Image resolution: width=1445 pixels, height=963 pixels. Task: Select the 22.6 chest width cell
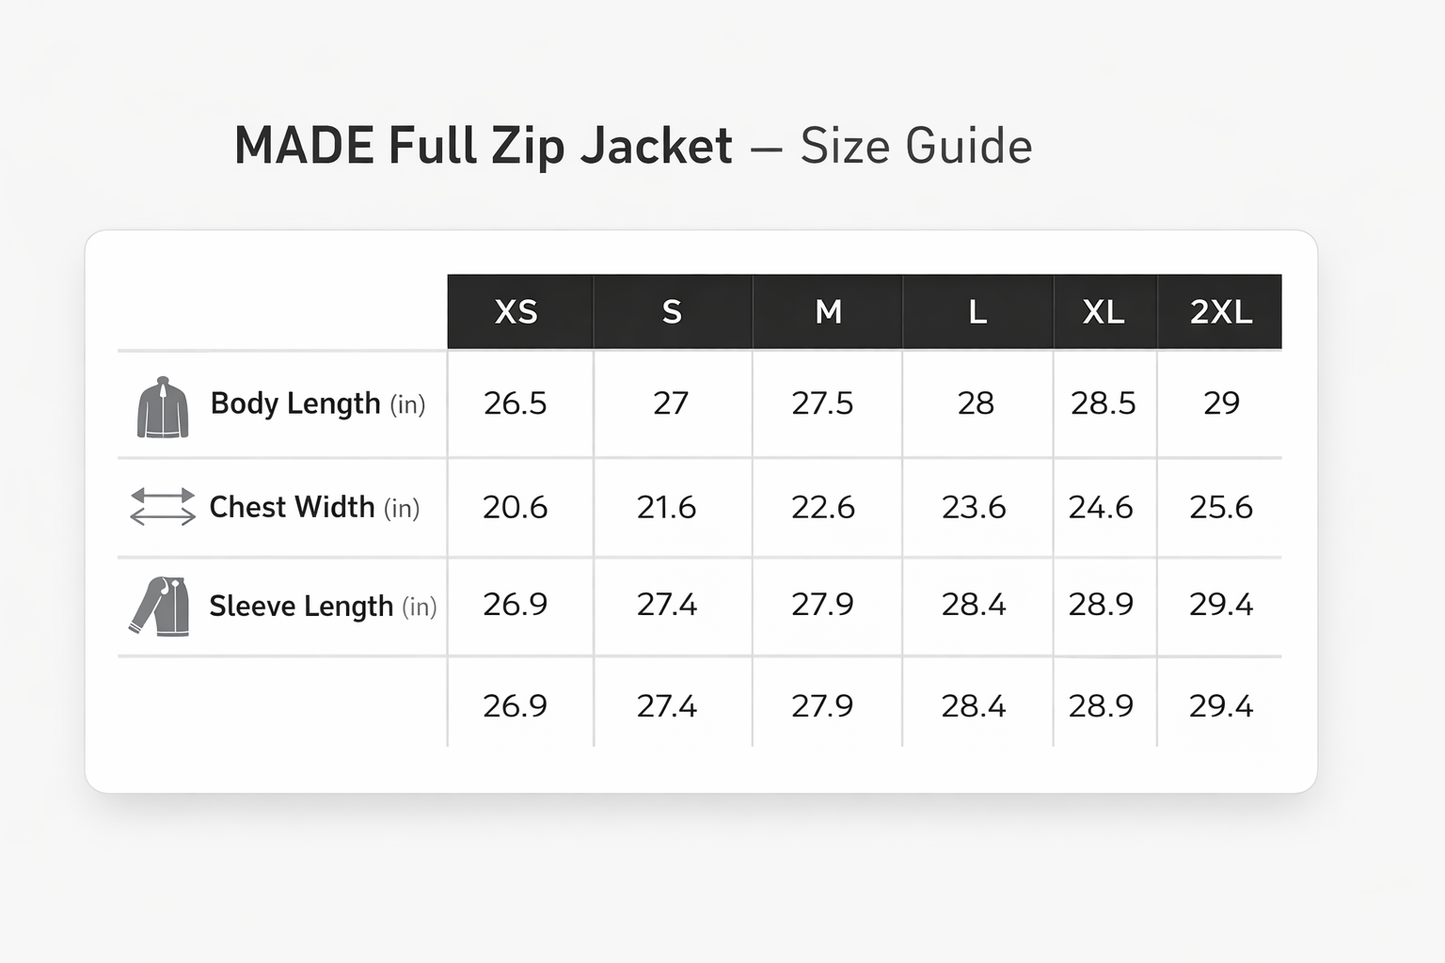click(x=823, y=507)
